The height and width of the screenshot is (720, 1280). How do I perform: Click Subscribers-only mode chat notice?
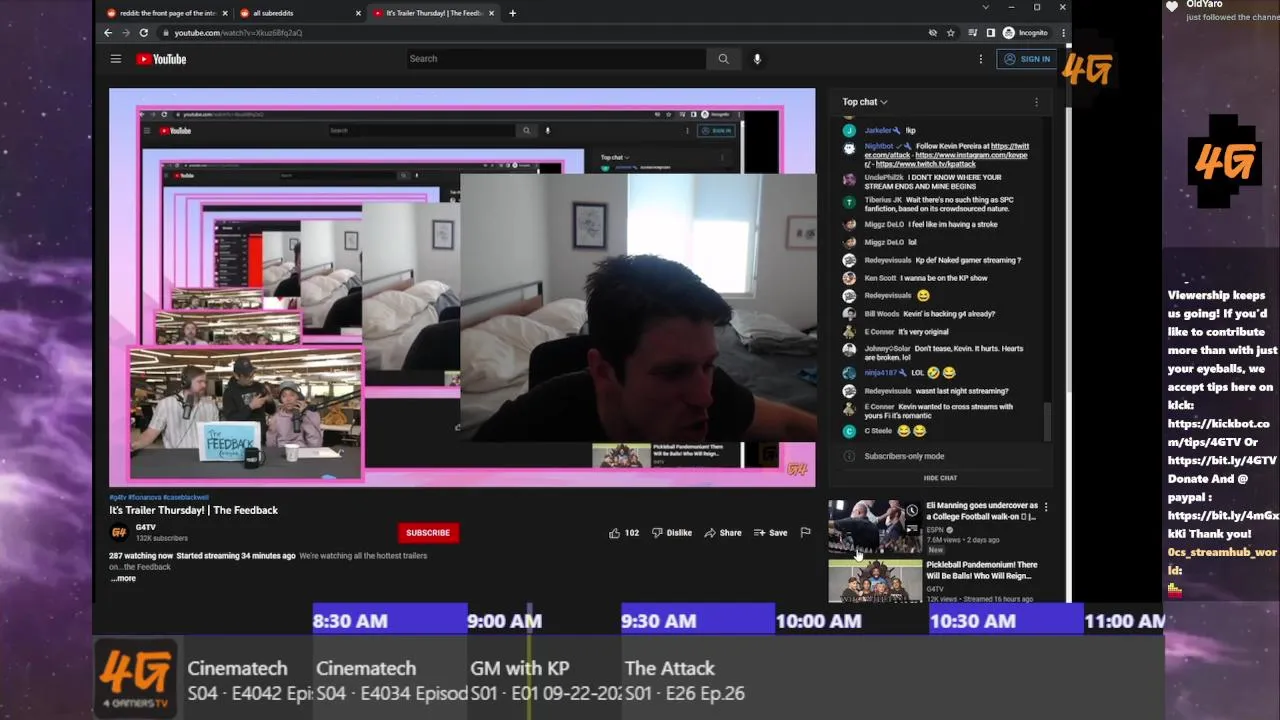[904, 456]
